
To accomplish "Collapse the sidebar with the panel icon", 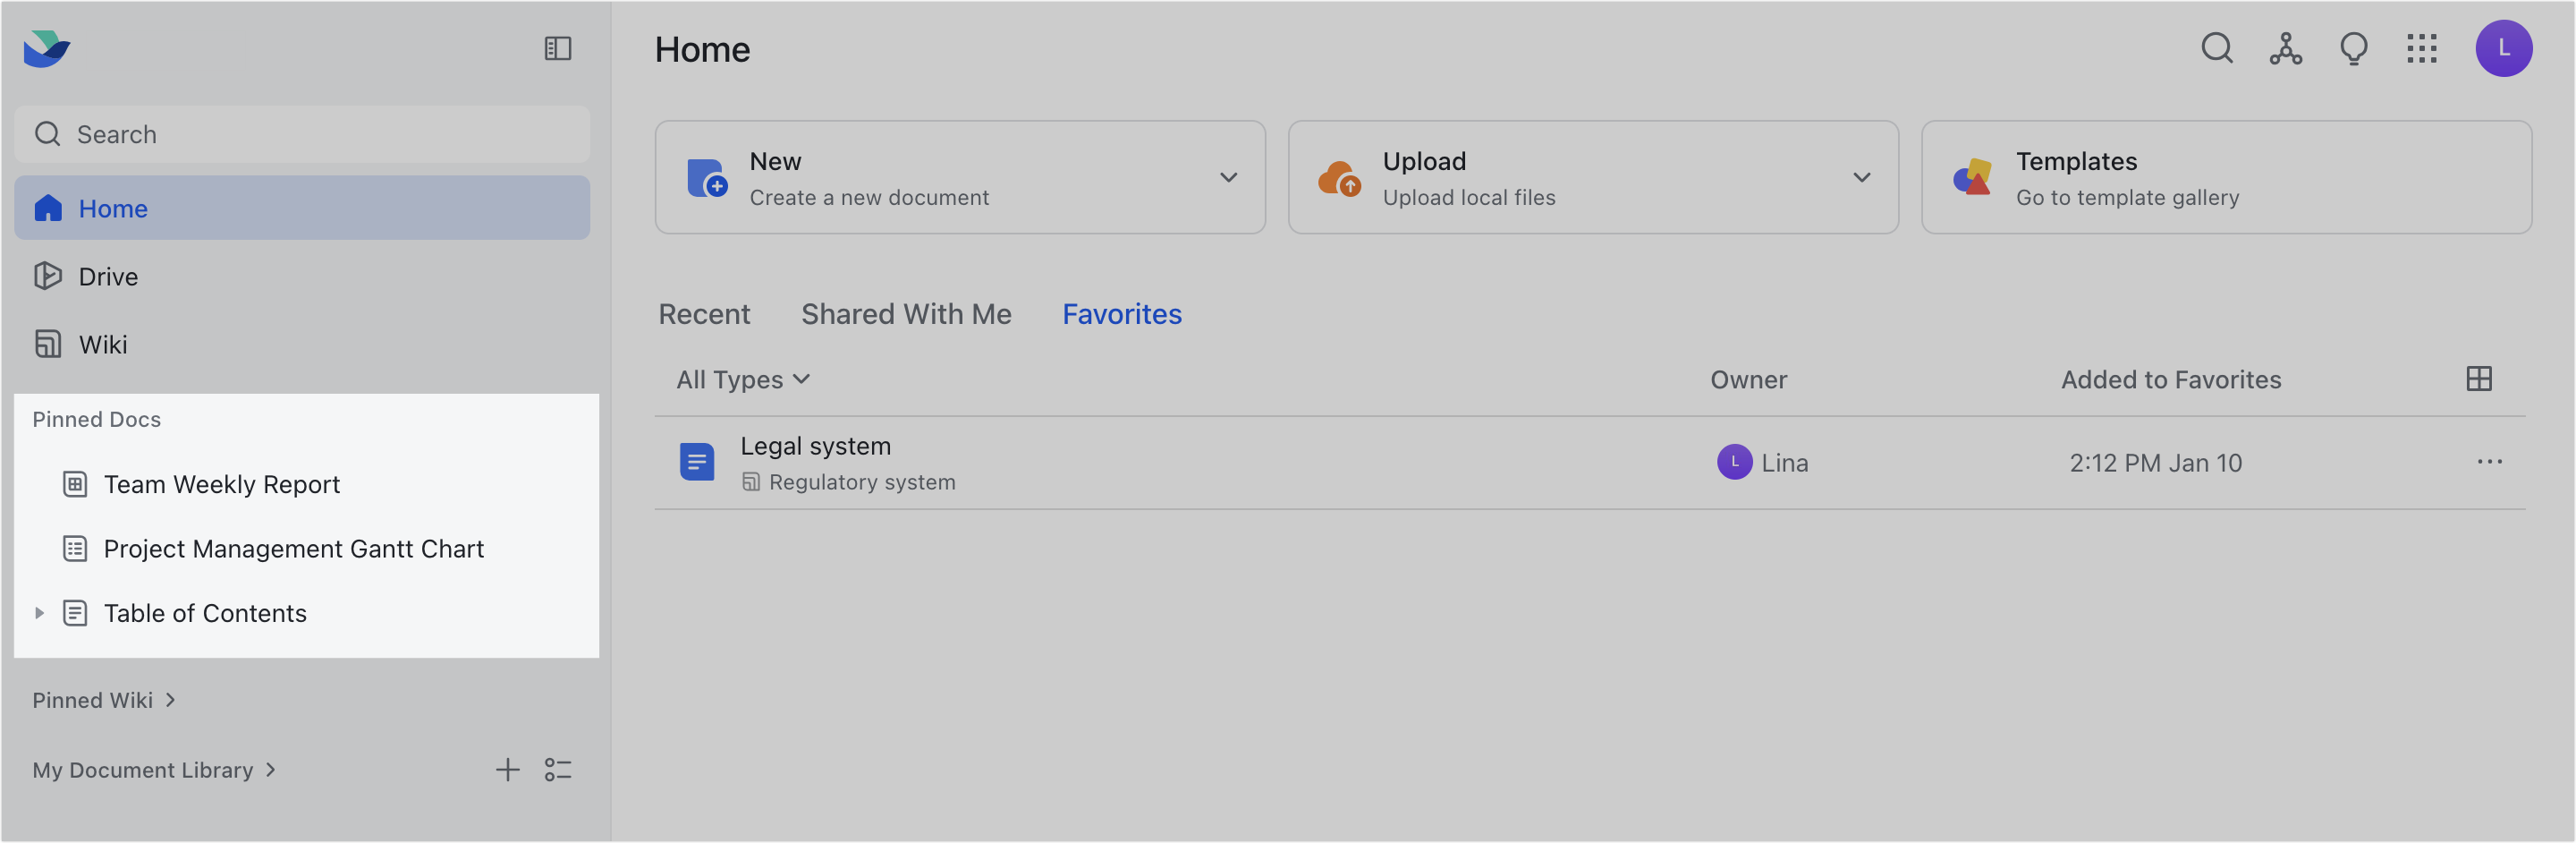I will 557,48.
